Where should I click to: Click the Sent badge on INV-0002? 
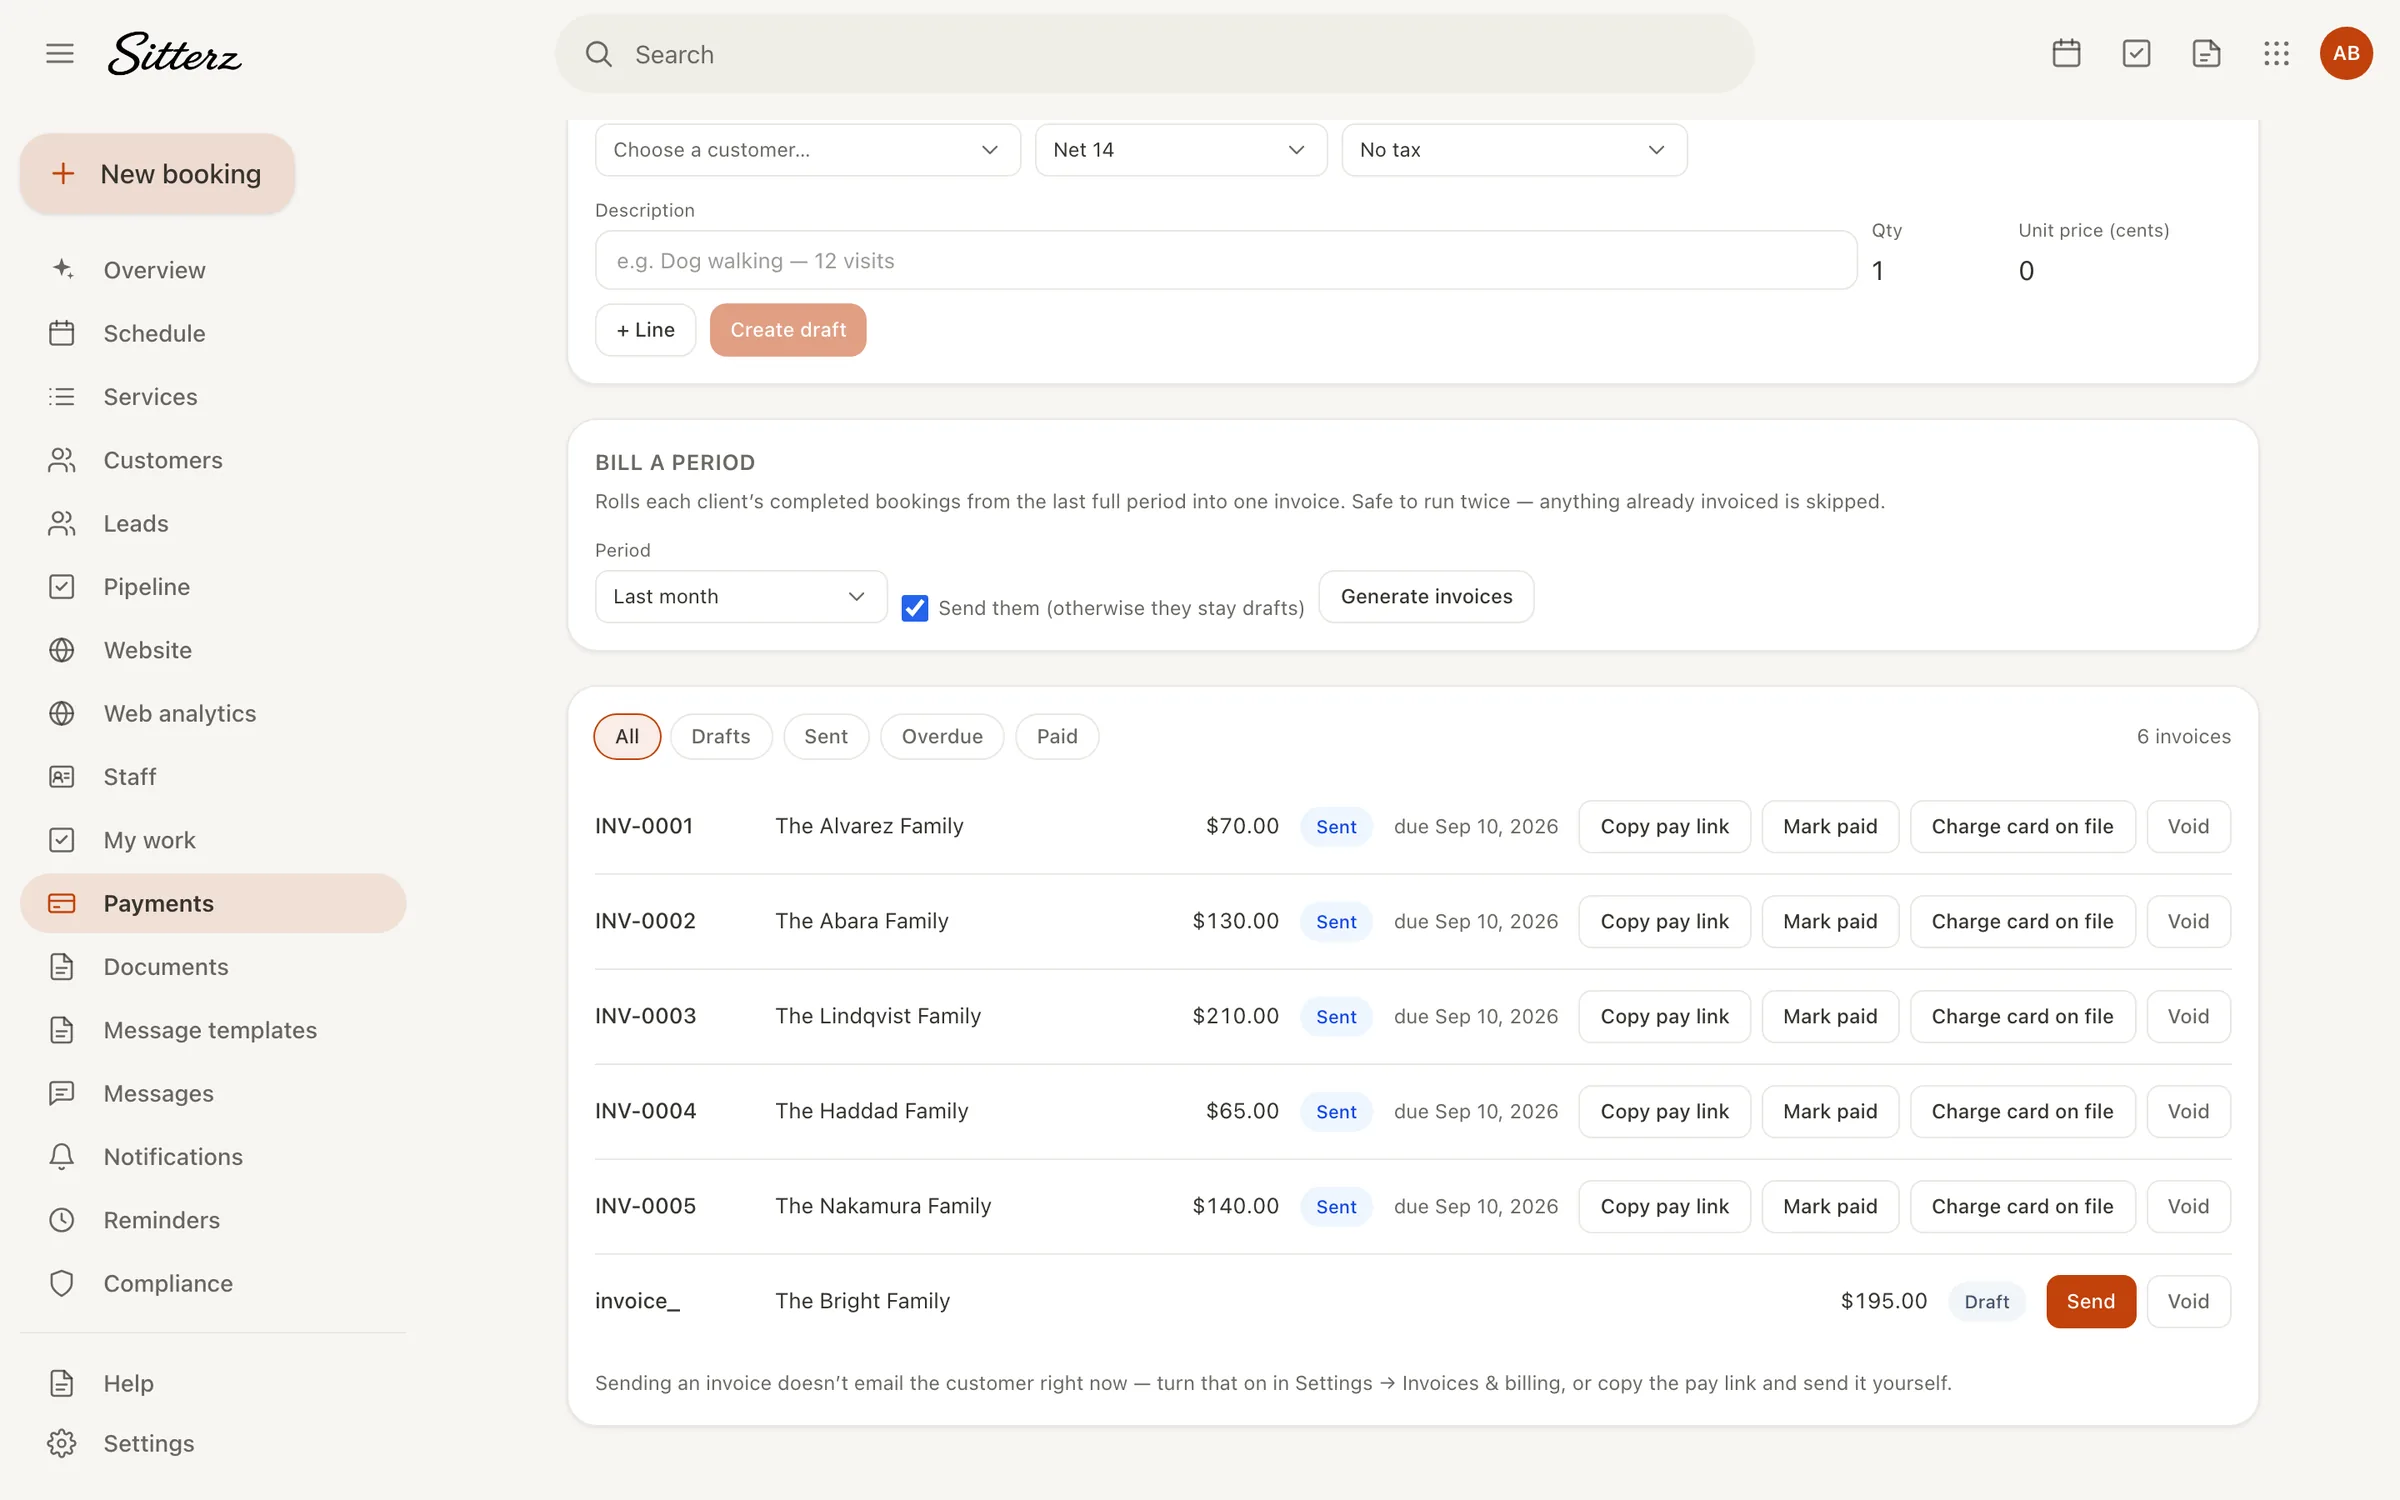coord(1336,922)
